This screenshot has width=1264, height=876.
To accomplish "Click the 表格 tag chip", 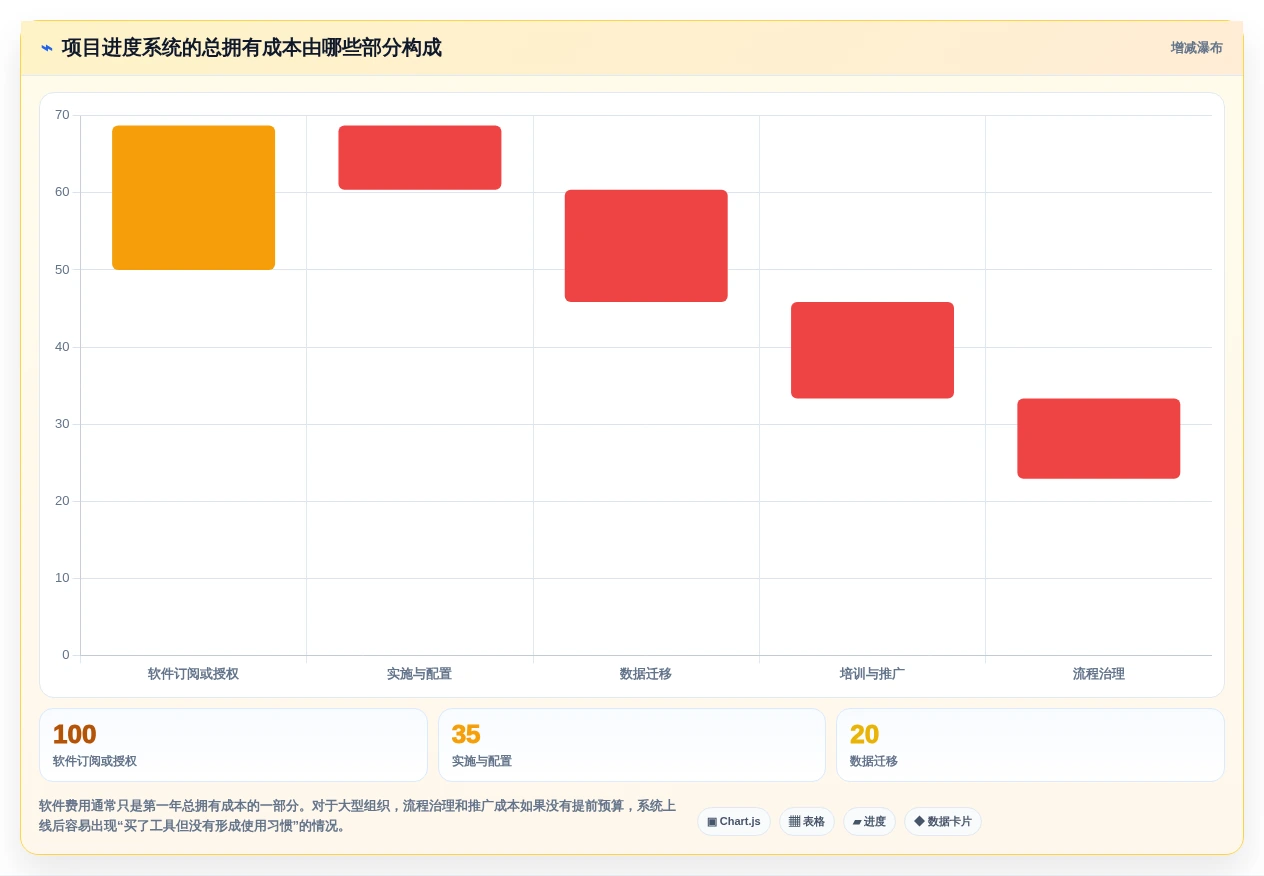I will click(x=807, y=822).
